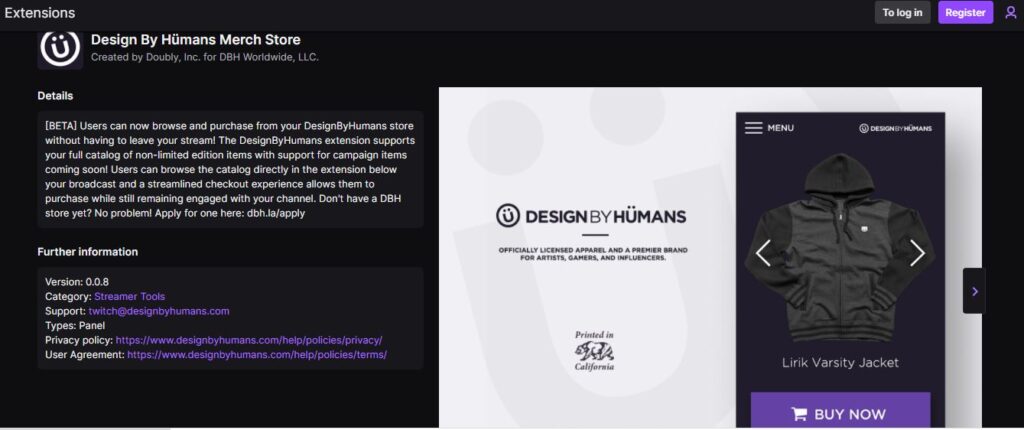Click the Design By Hümans logo icon
Viewport: 1024px width, 430px height.
60,48
